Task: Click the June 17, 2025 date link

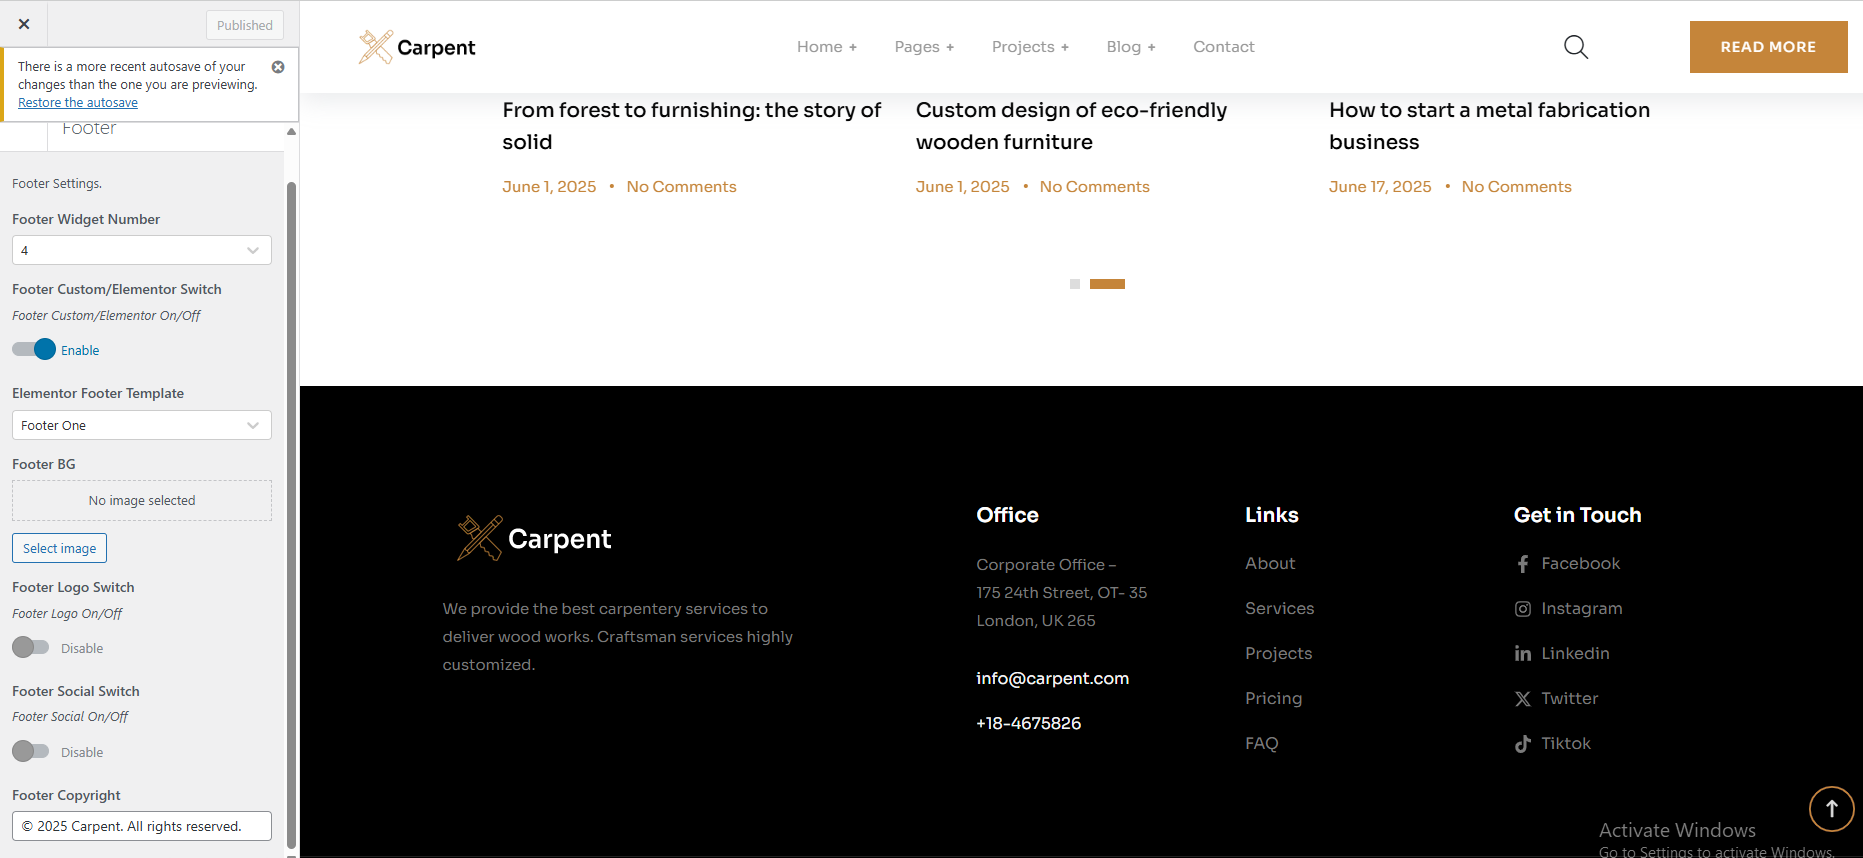Action: 1380,187
